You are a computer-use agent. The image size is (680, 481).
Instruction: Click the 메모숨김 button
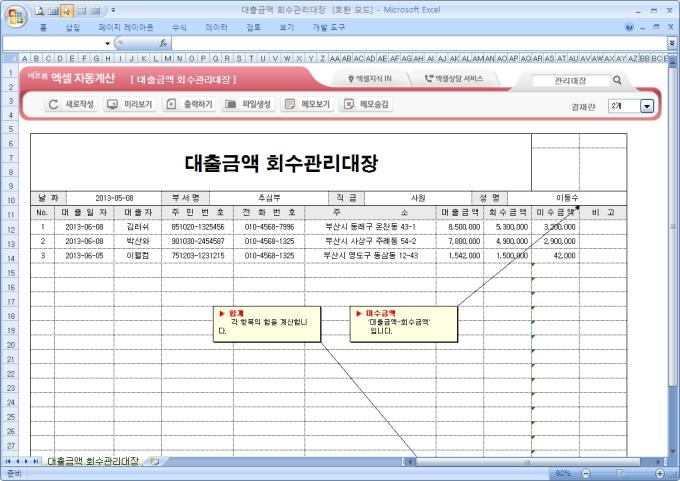pos(366,104)
